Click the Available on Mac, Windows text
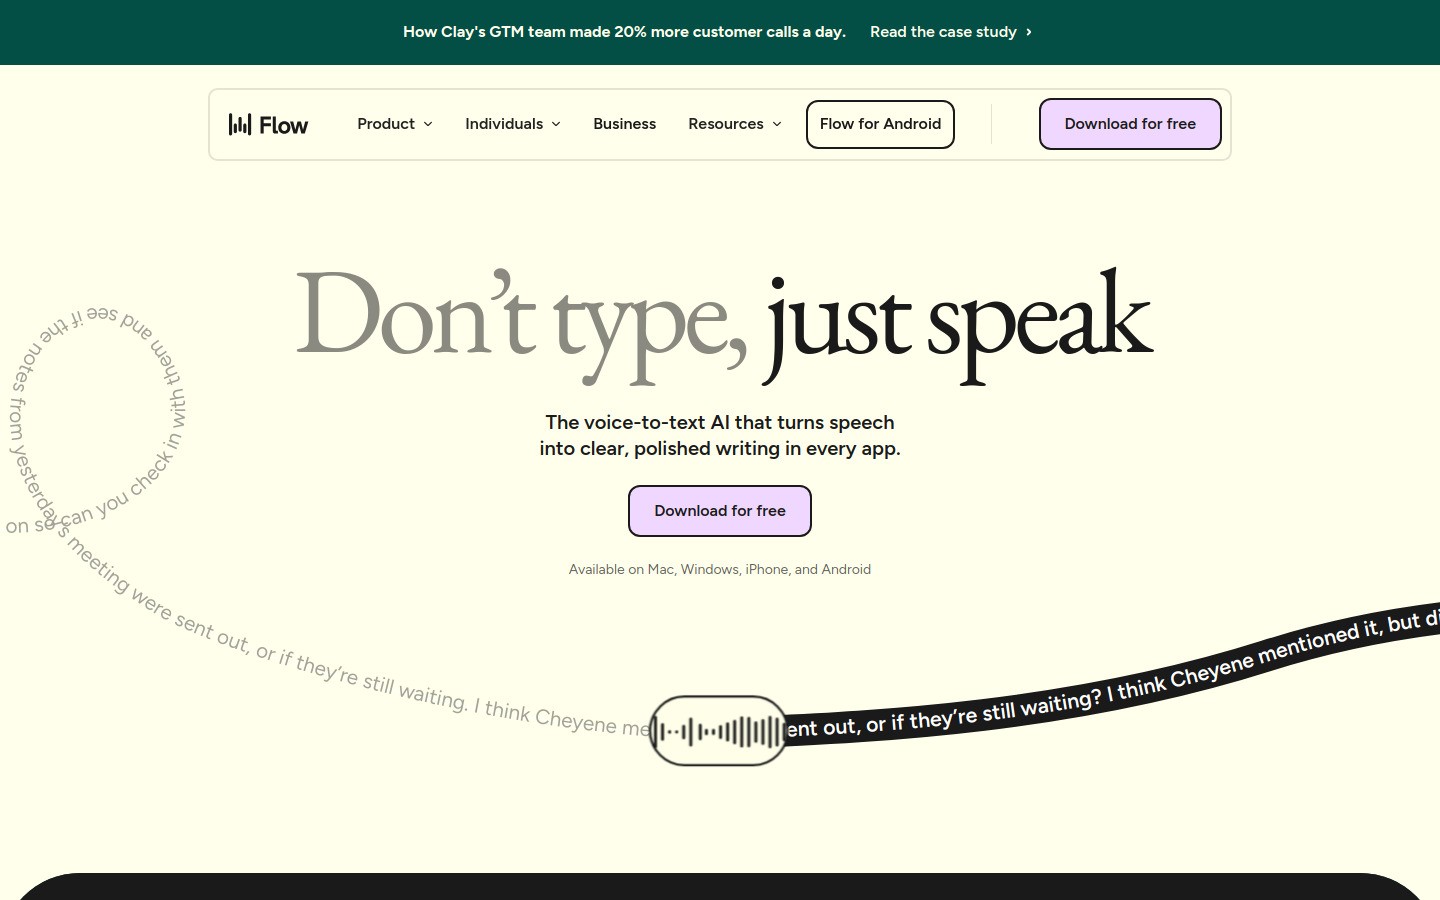This screenshot has width=1440, height=900. click(719, 569)
